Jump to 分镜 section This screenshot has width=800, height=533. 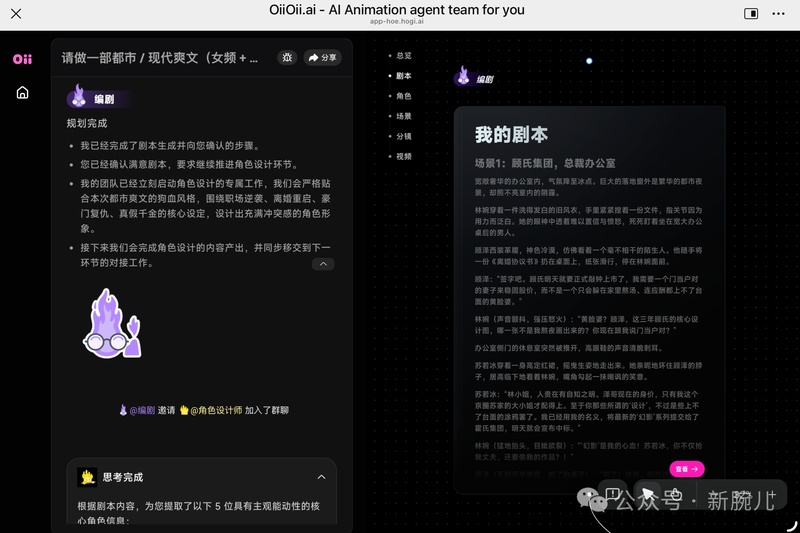pyautogui.click(x=403, y=136)
